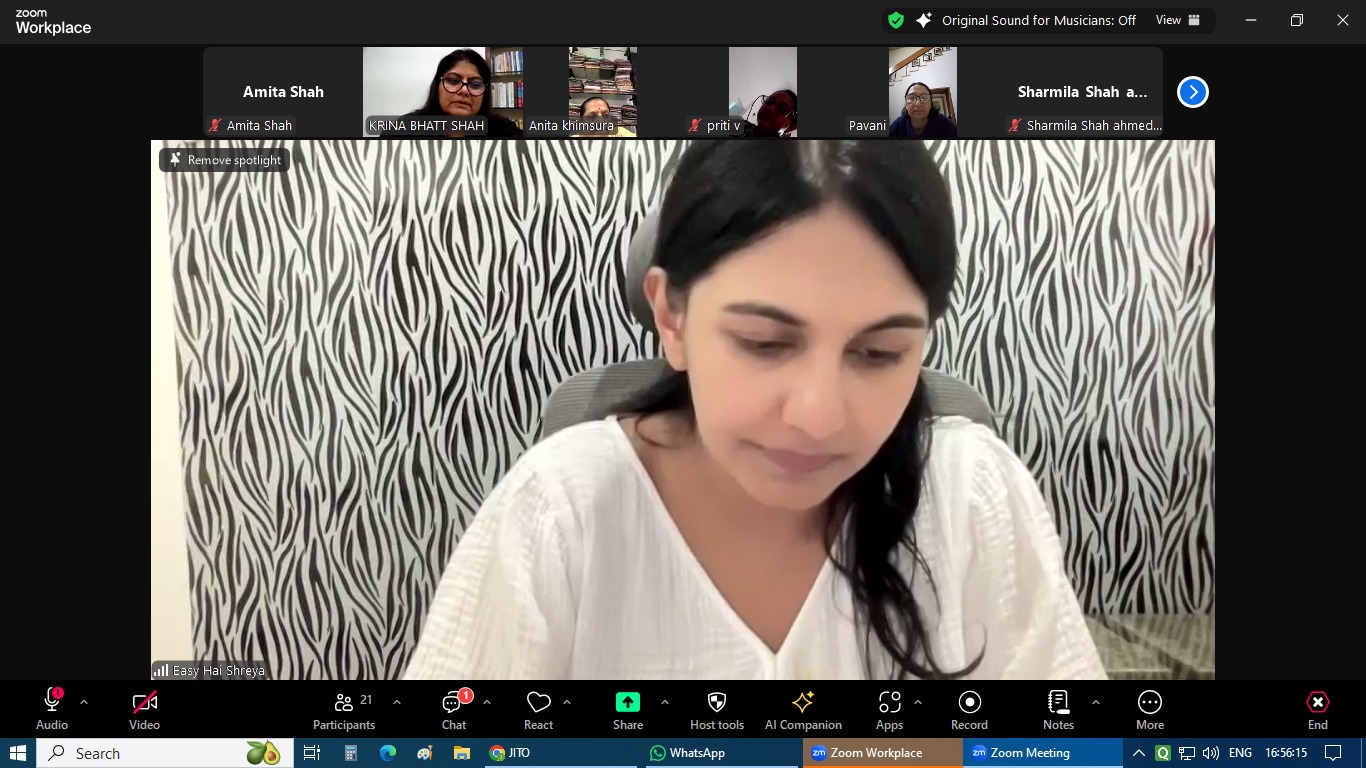1366x768 pixels.
Task: Open the Chat panel
Action: (454, 709)
